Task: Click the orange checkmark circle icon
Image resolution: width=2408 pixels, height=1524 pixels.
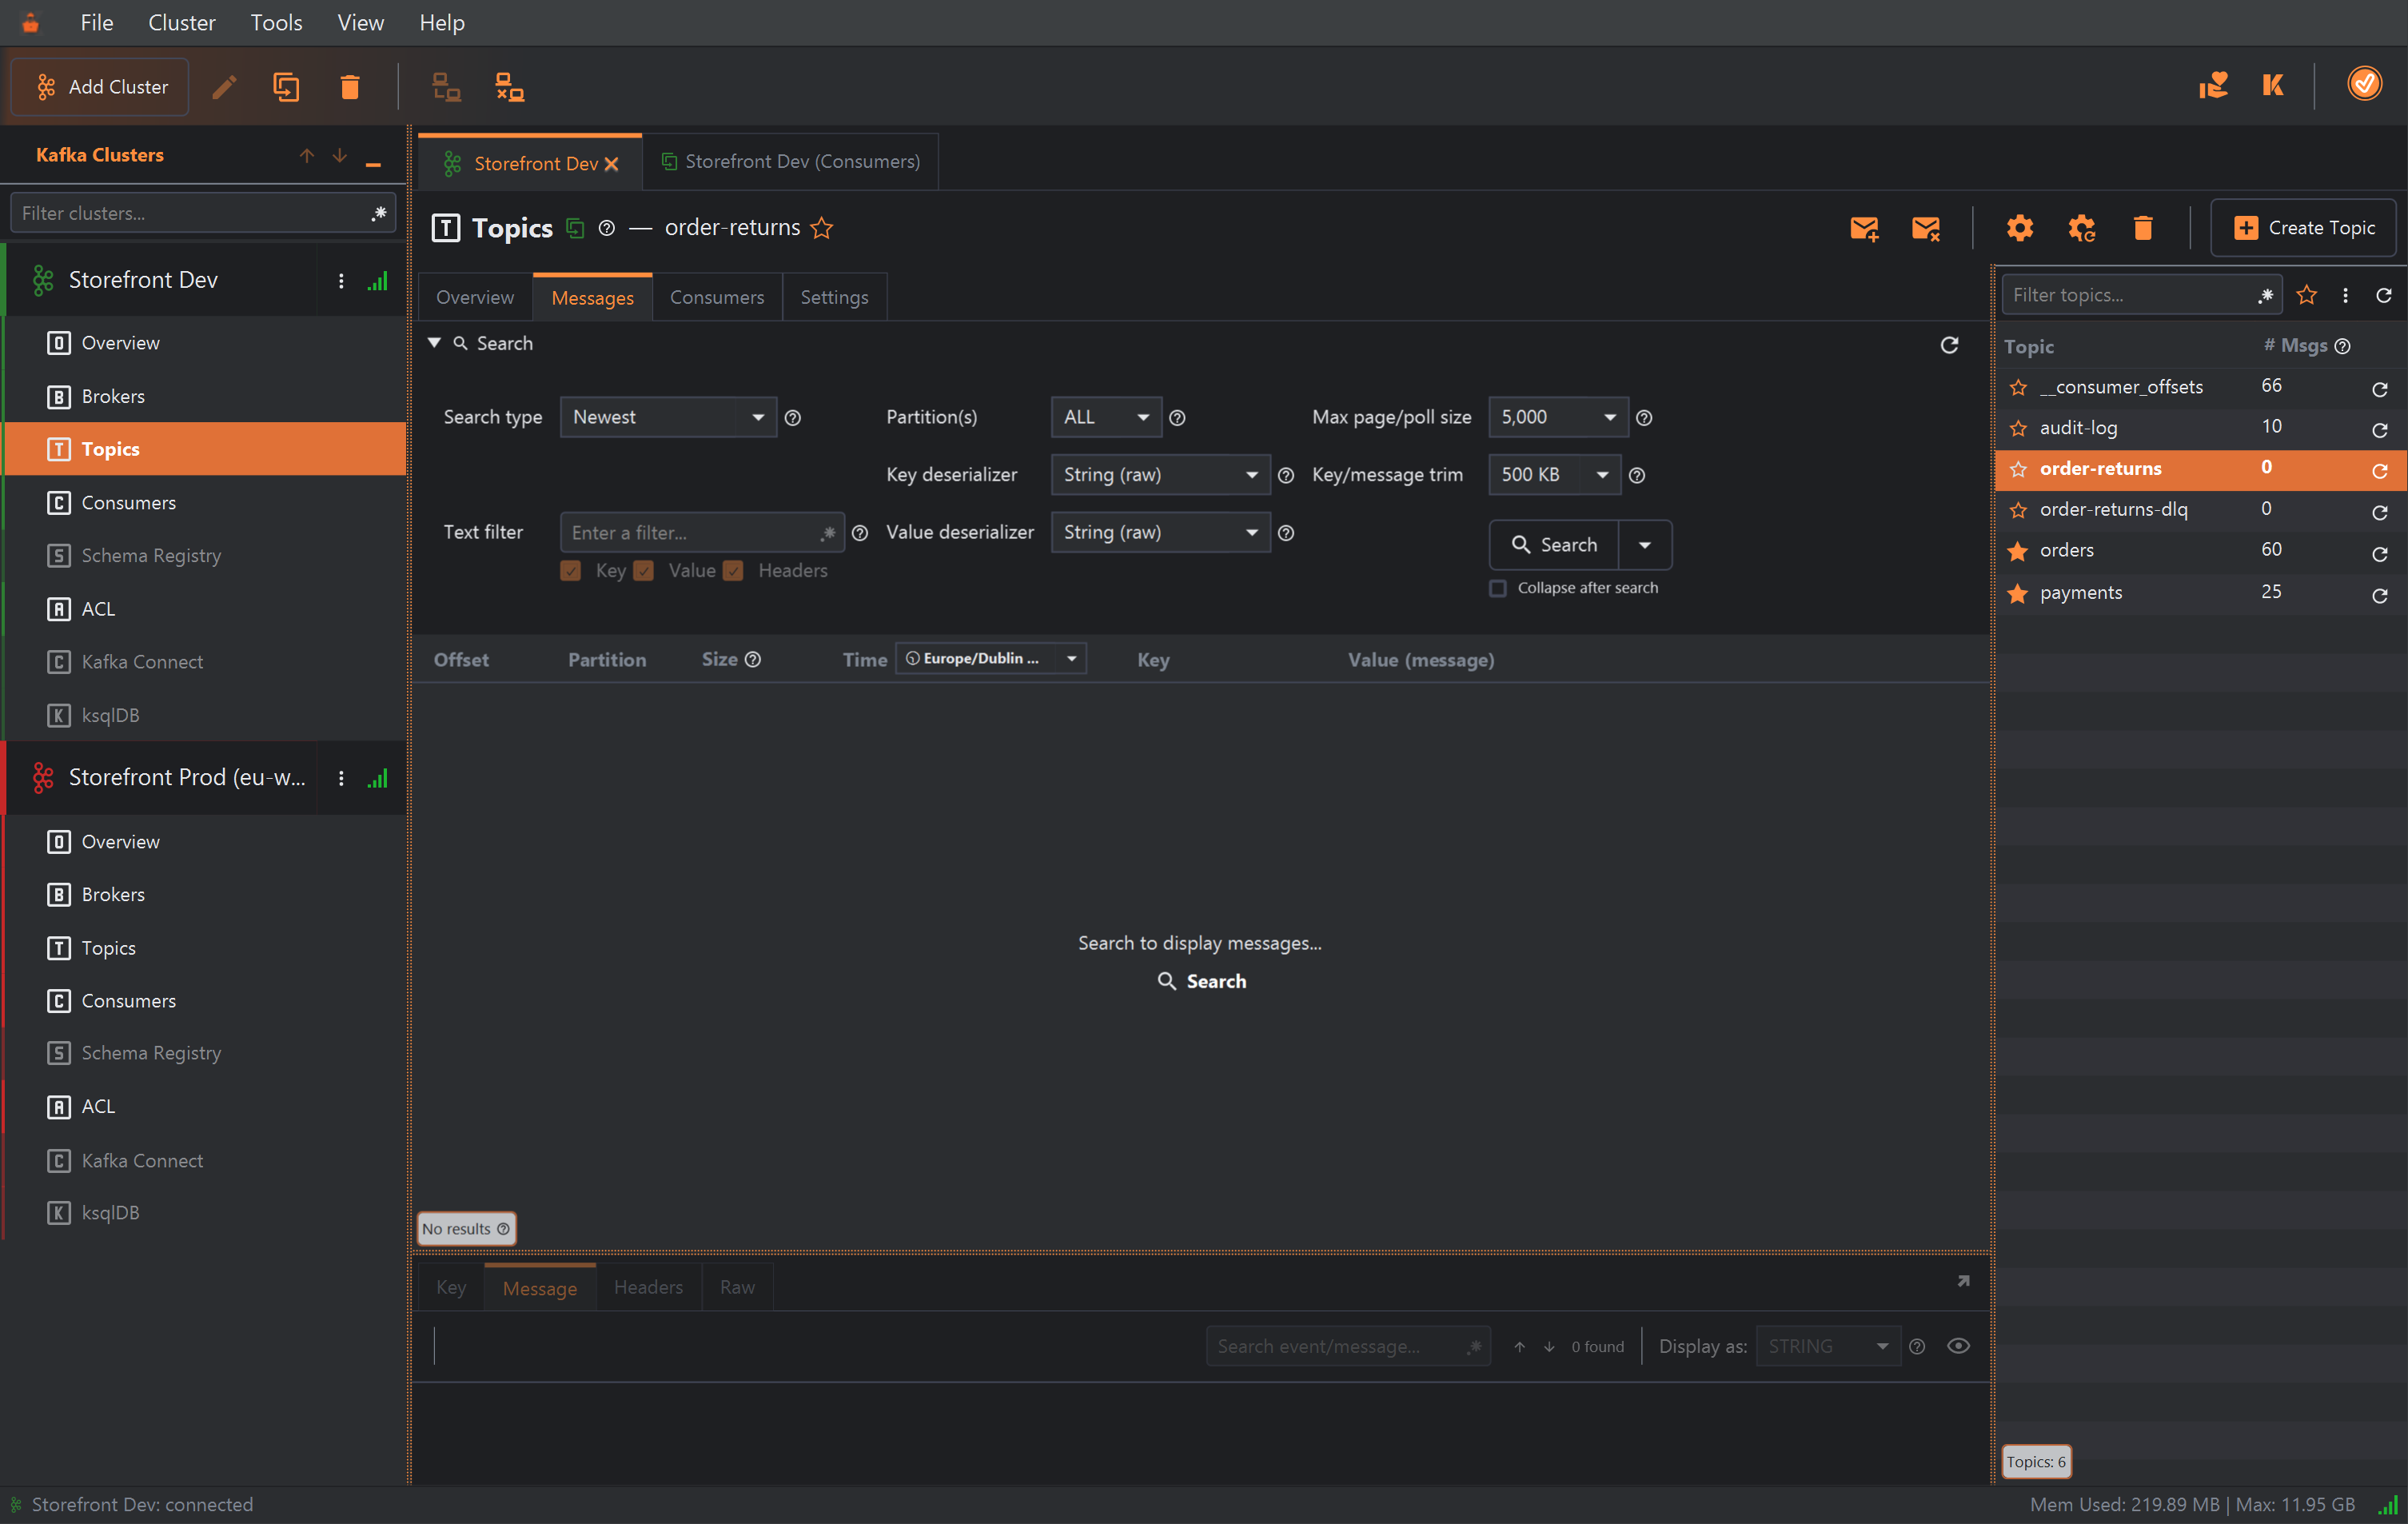Action: pos(2364,84)
